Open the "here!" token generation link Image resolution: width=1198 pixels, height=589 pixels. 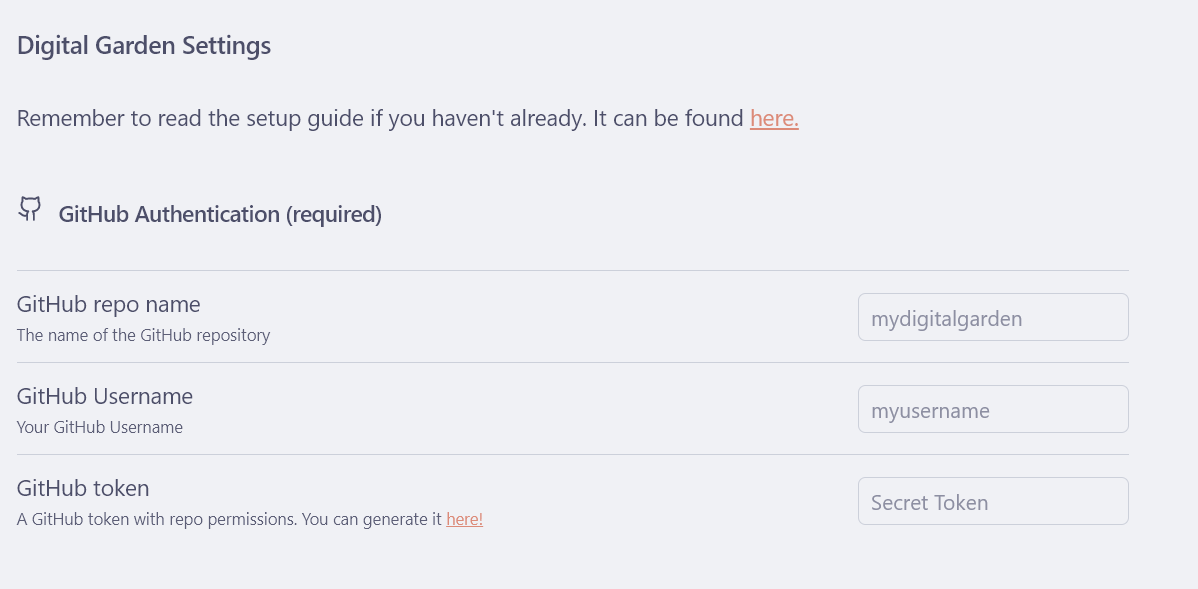click(464, 520)
